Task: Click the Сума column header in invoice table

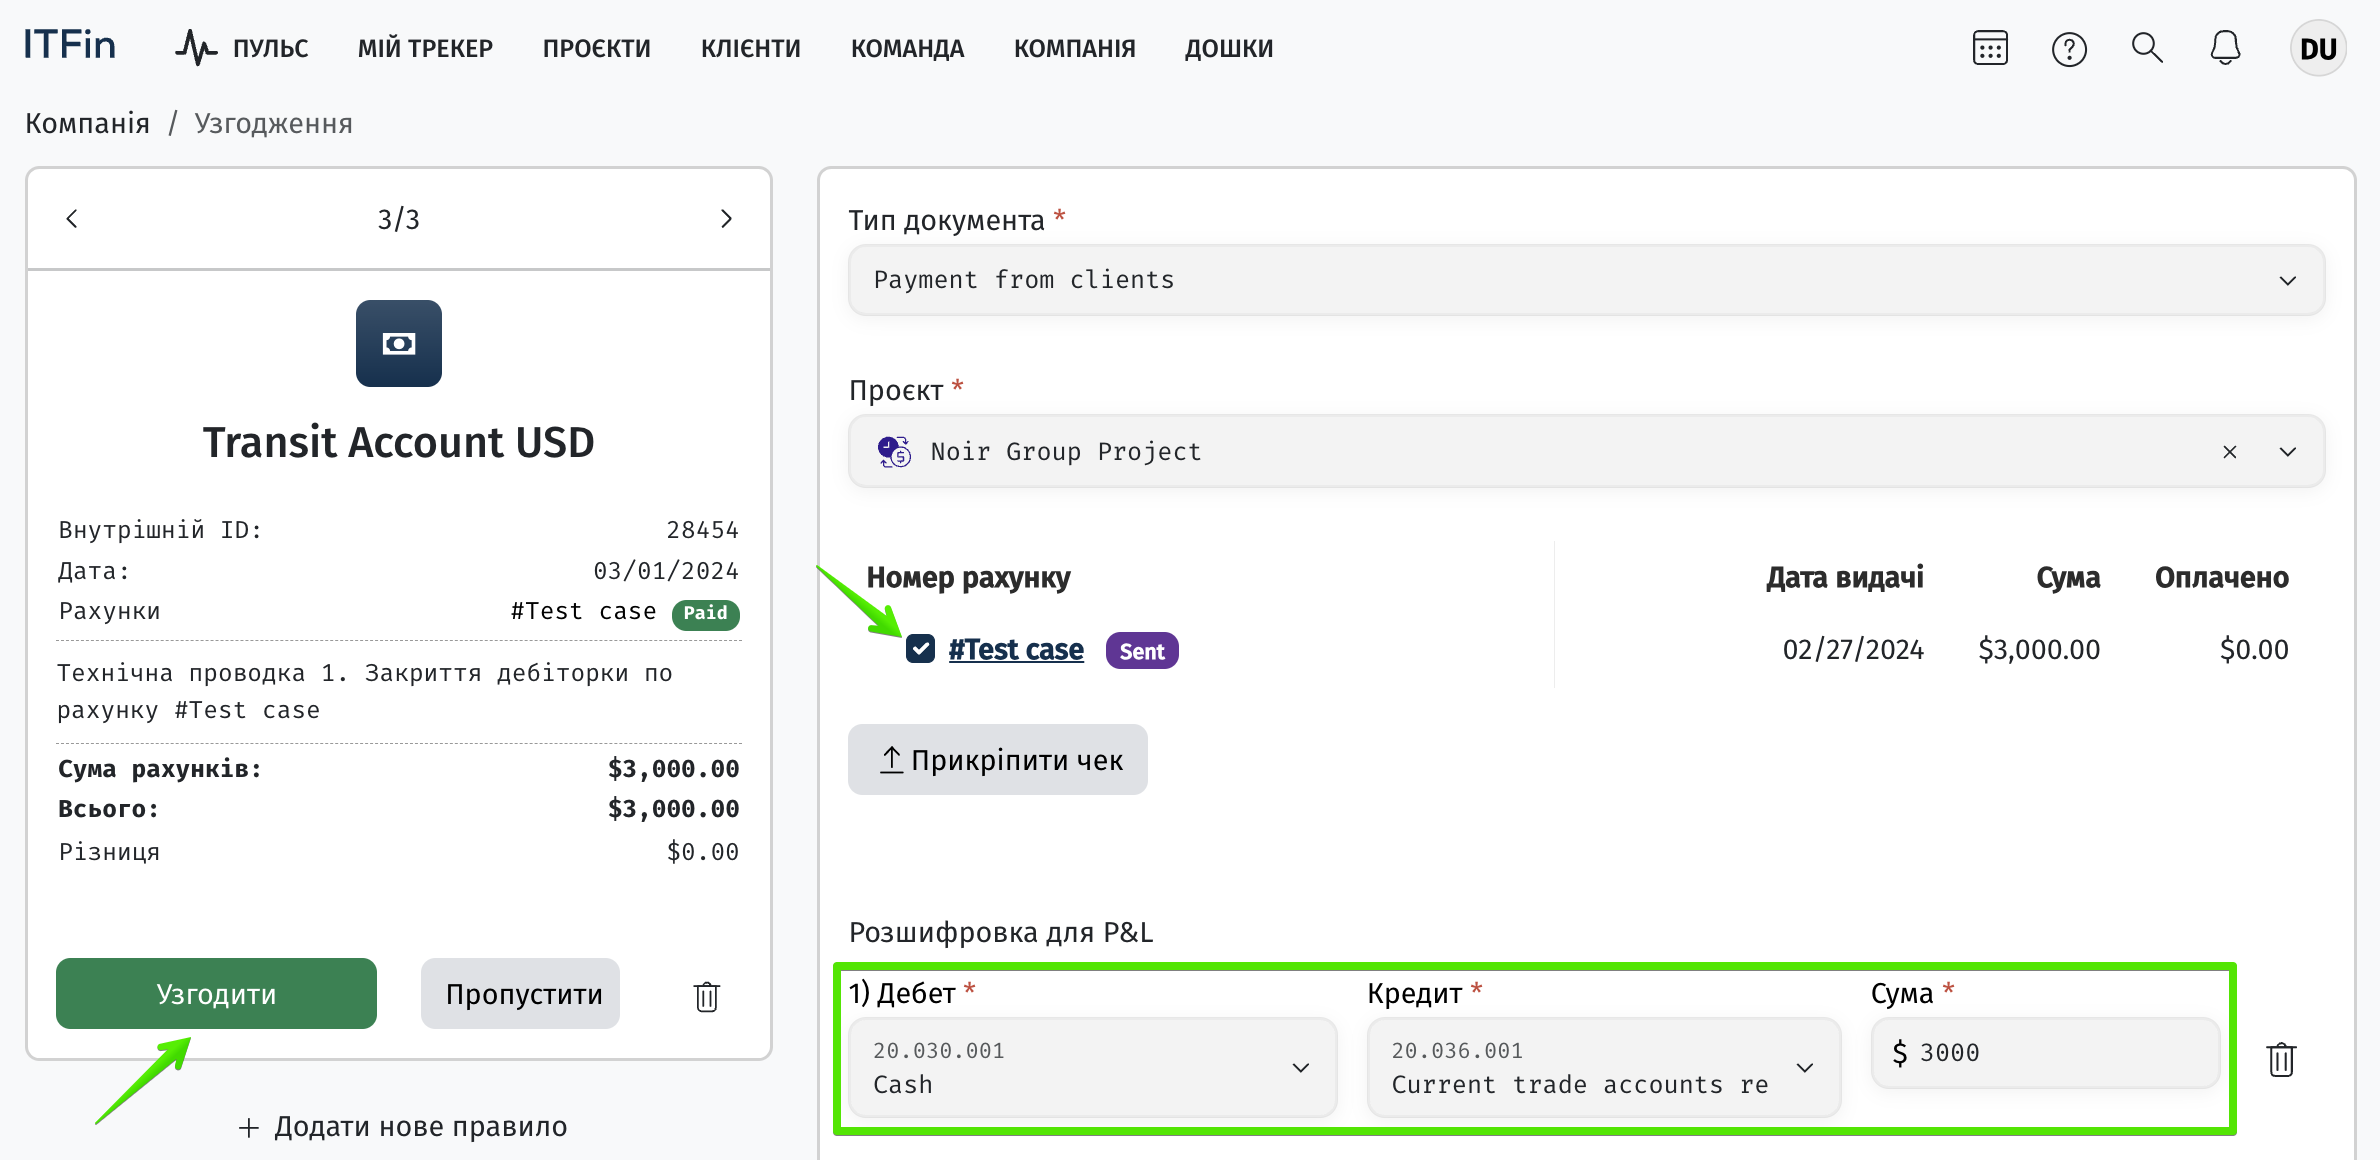Action: pos(2067,578)
